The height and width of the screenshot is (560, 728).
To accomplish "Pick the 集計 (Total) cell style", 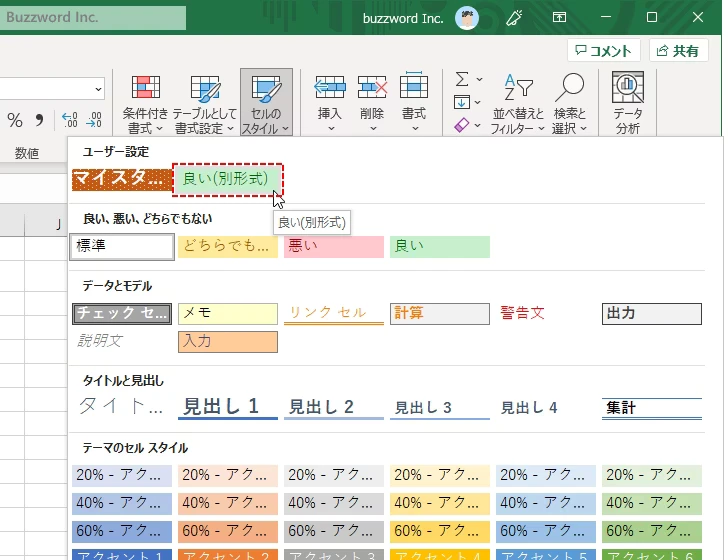I will [x=651, y=407].
